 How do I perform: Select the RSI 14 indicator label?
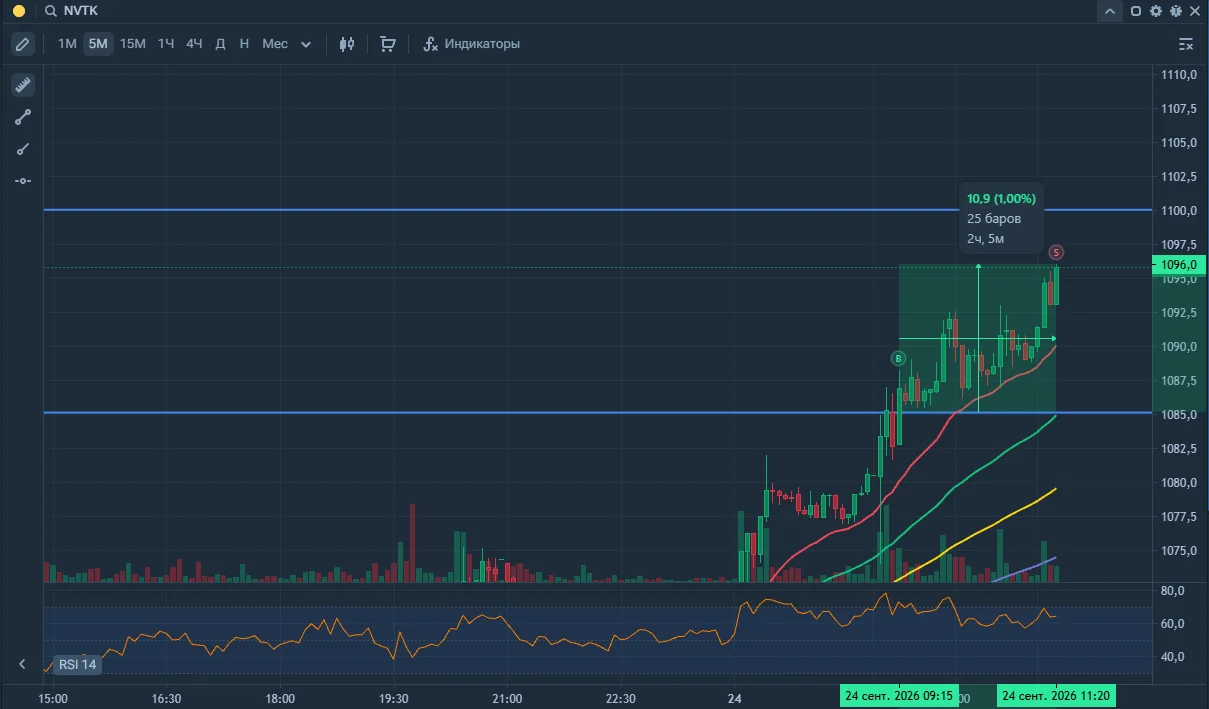[77, 663]
